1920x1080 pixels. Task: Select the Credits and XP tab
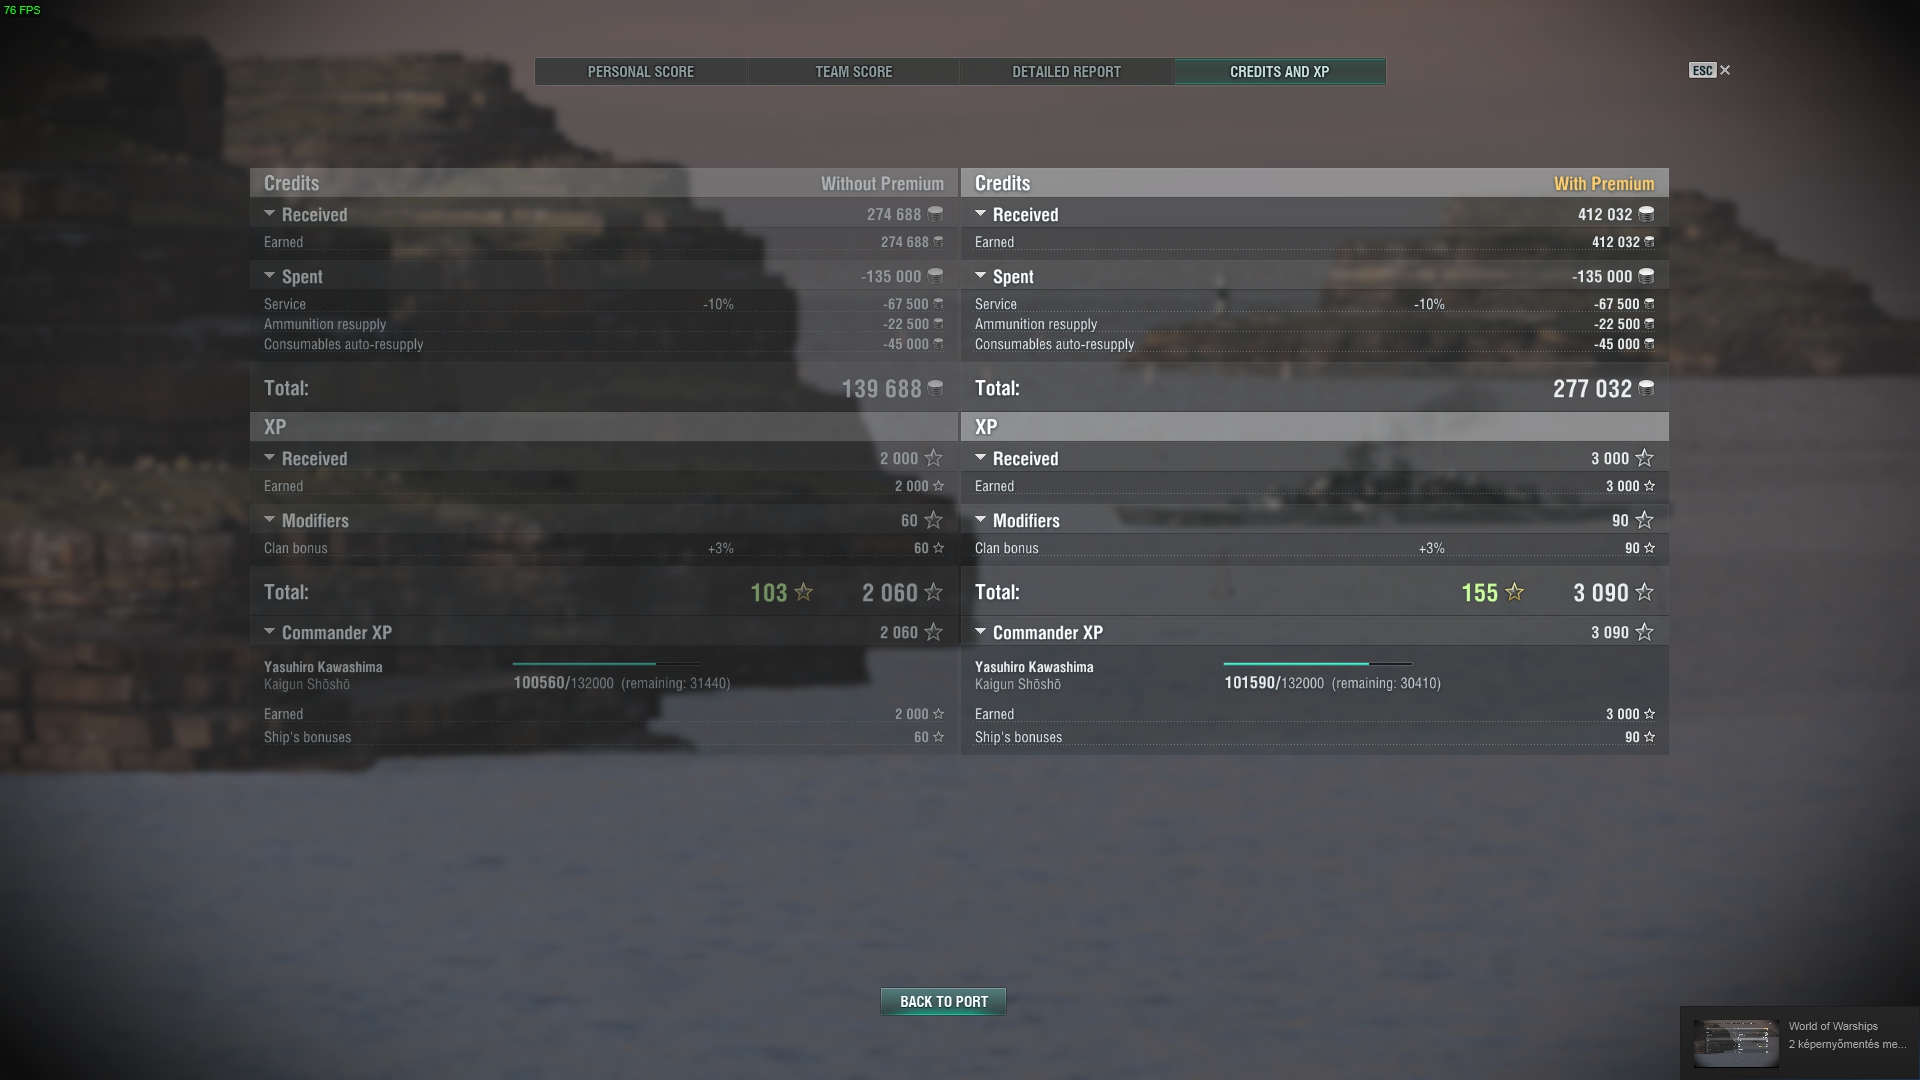pos(1280,72)
